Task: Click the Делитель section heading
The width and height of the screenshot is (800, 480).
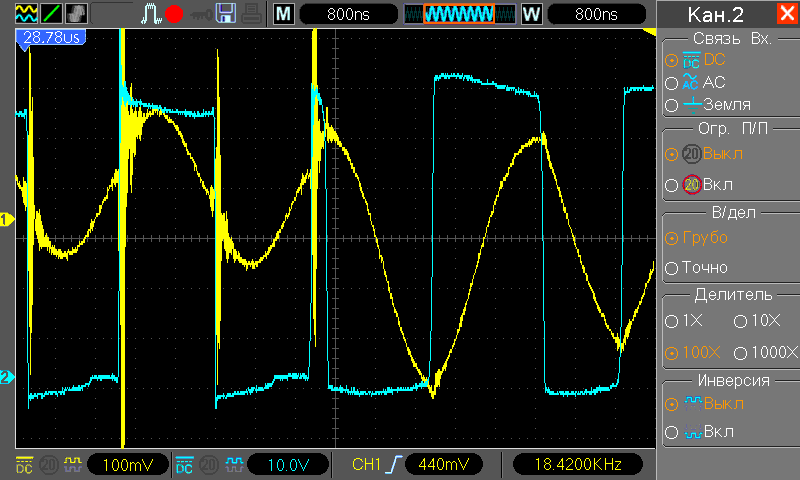Action: [x=733, y=295]
